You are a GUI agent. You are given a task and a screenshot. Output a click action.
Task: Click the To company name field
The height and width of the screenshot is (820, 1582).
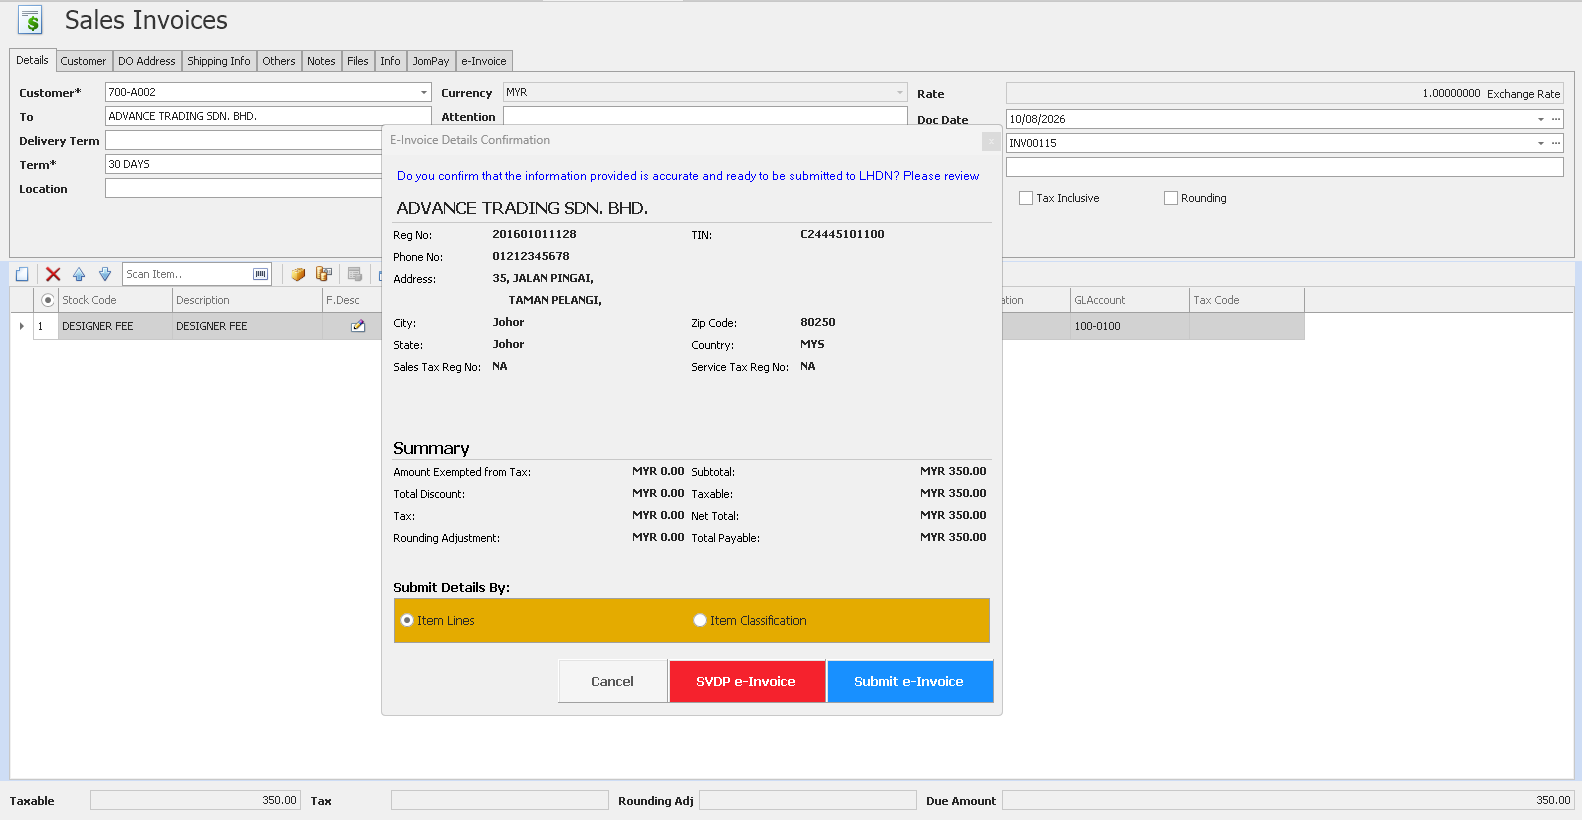(x=268, y=116)
